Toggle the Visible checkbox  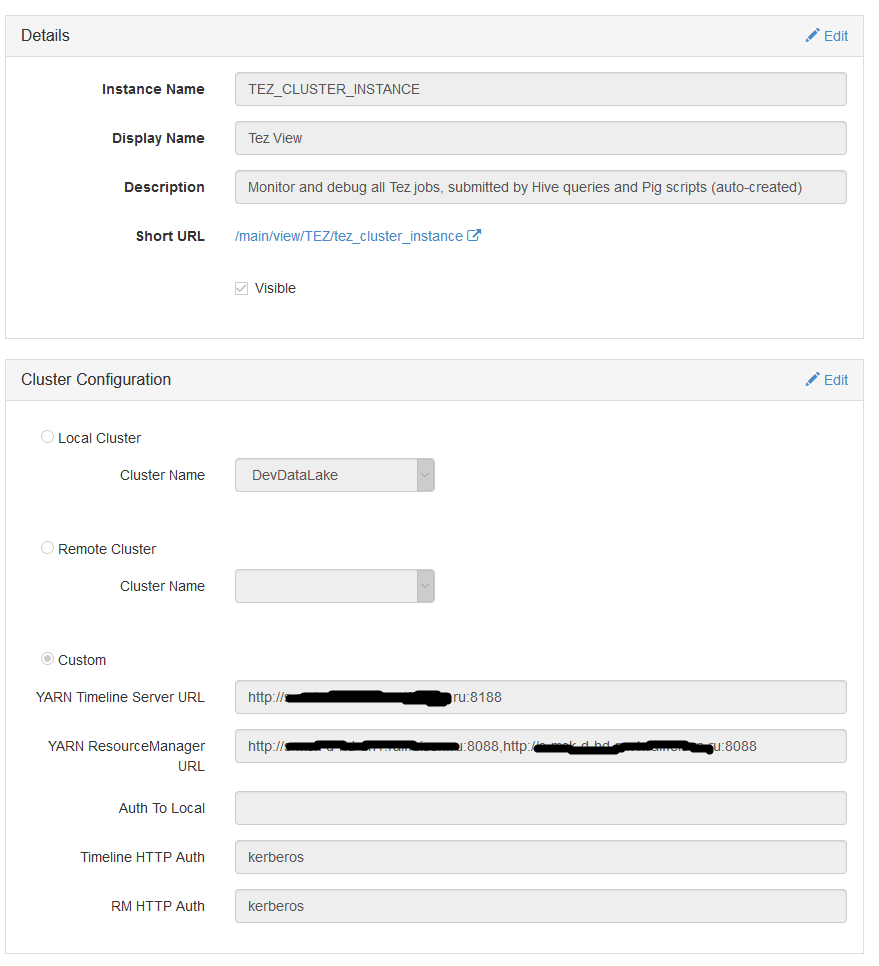click(x=241, y=287)
